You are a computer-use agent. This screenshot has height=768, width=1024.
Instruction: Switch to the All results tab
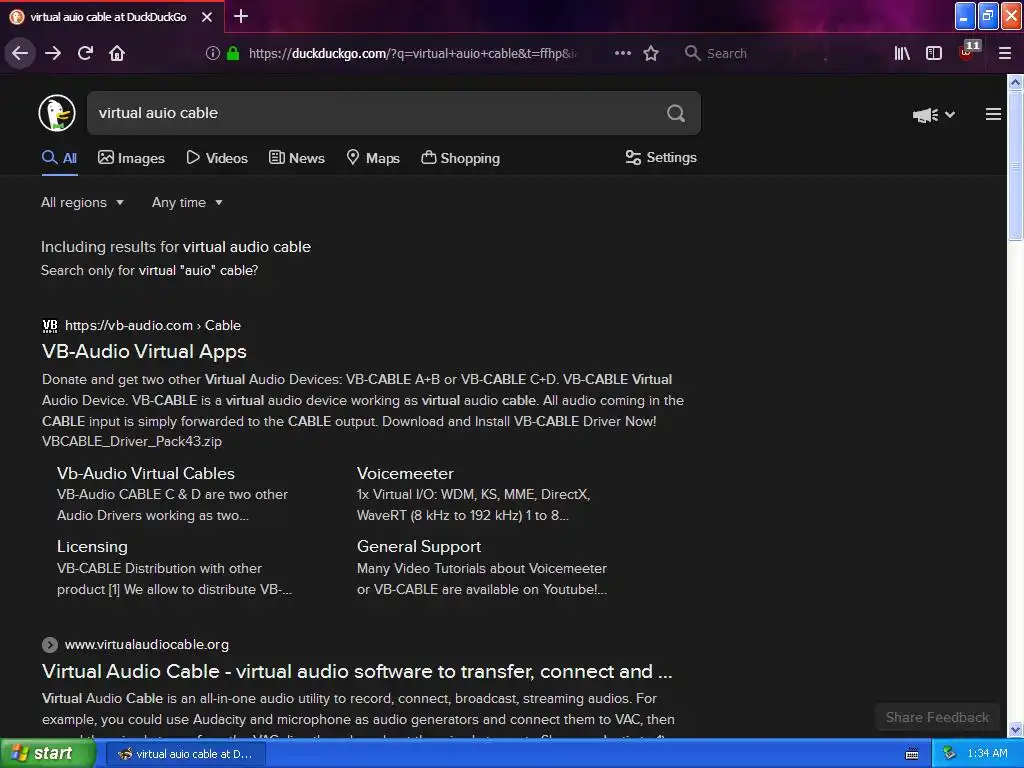59,158
